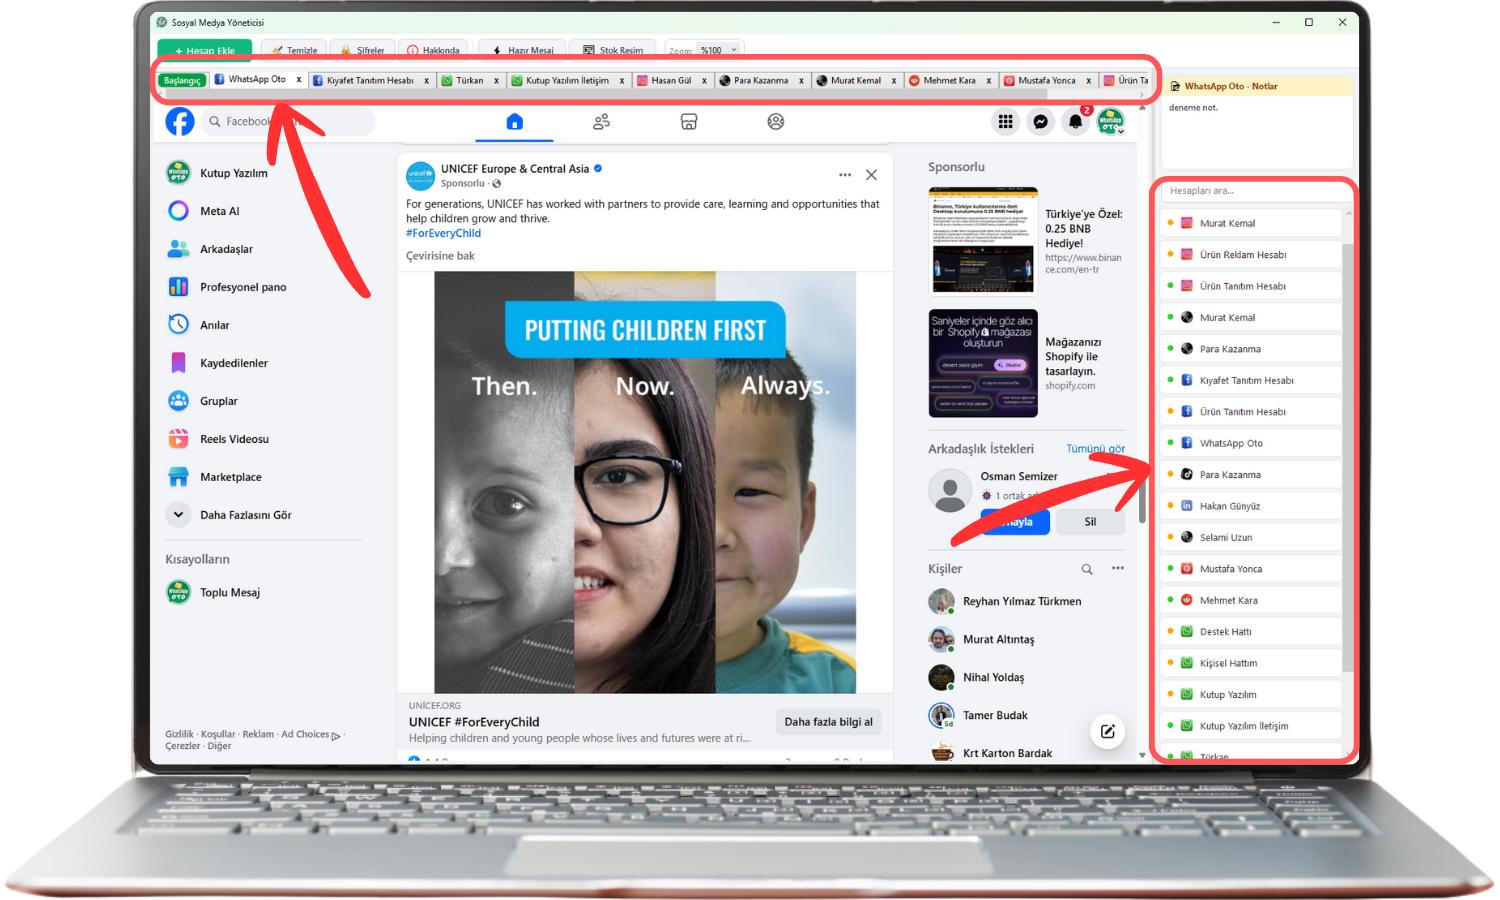This screenshot has width=1500, height=900.
Task: Click the Hesap Ekle button
Action: point(204,50)
